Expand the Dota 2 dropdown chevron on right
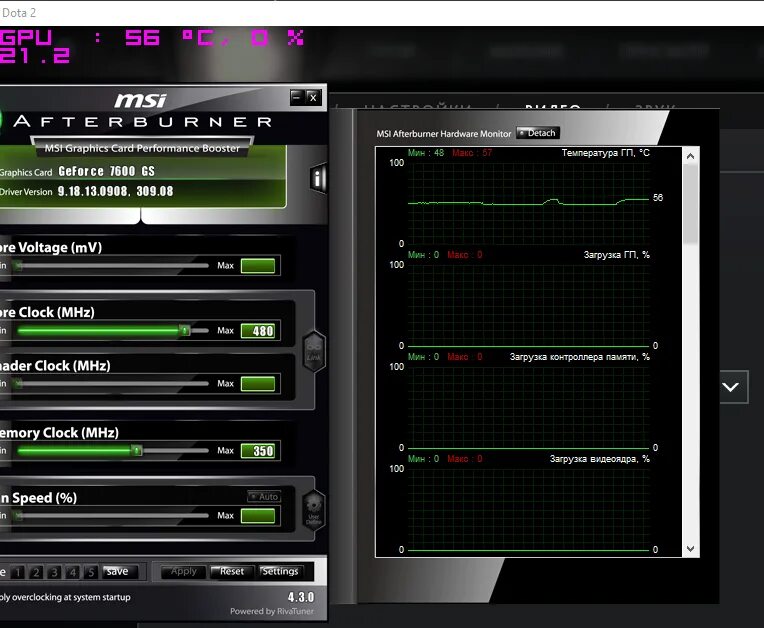This screenshot has height=628, width=764. click(730, 387)
